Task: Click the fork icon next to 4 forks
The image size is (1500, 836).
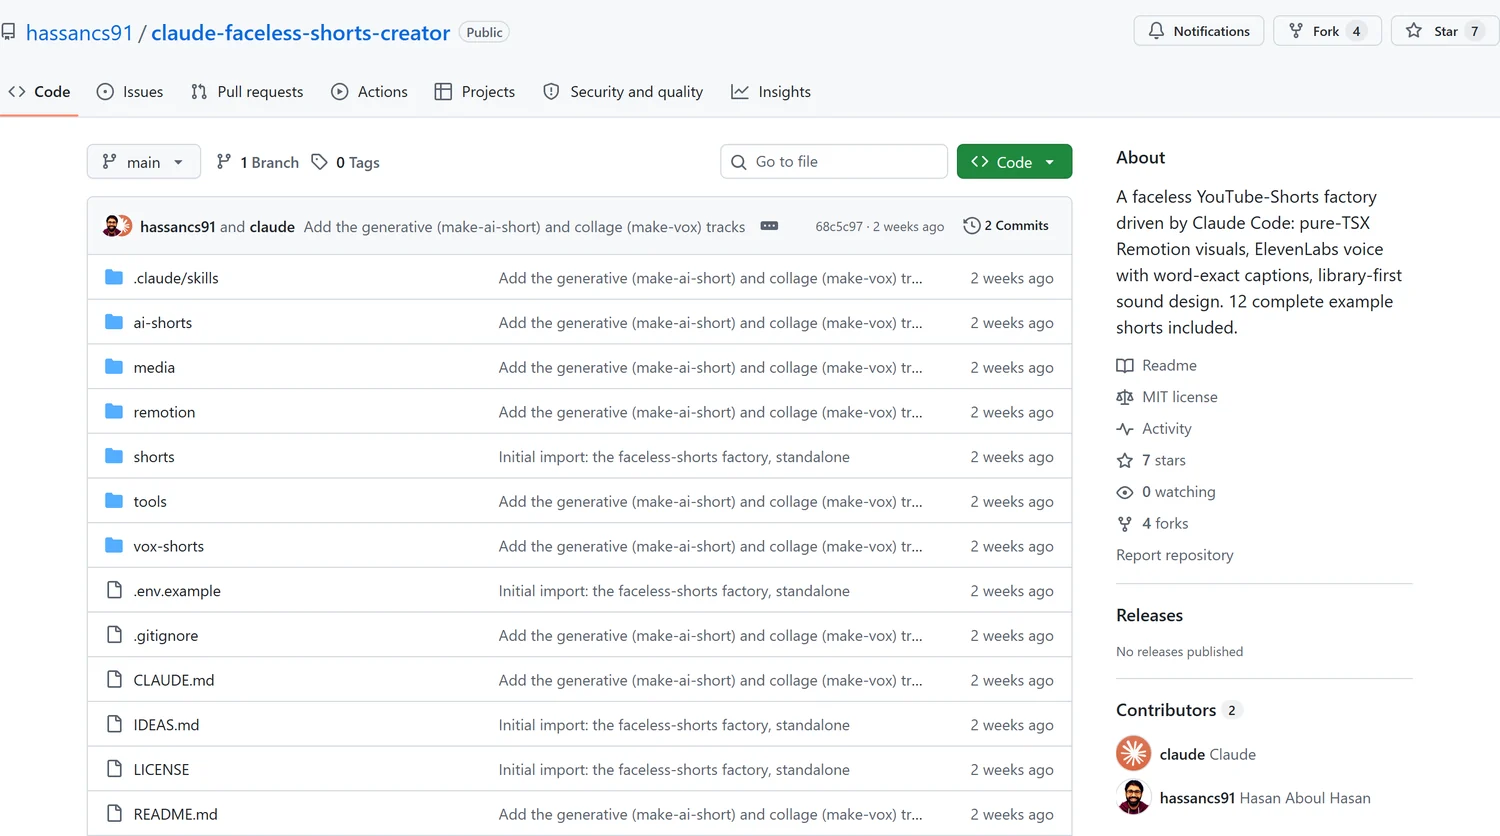Action: coord(1125,523)
